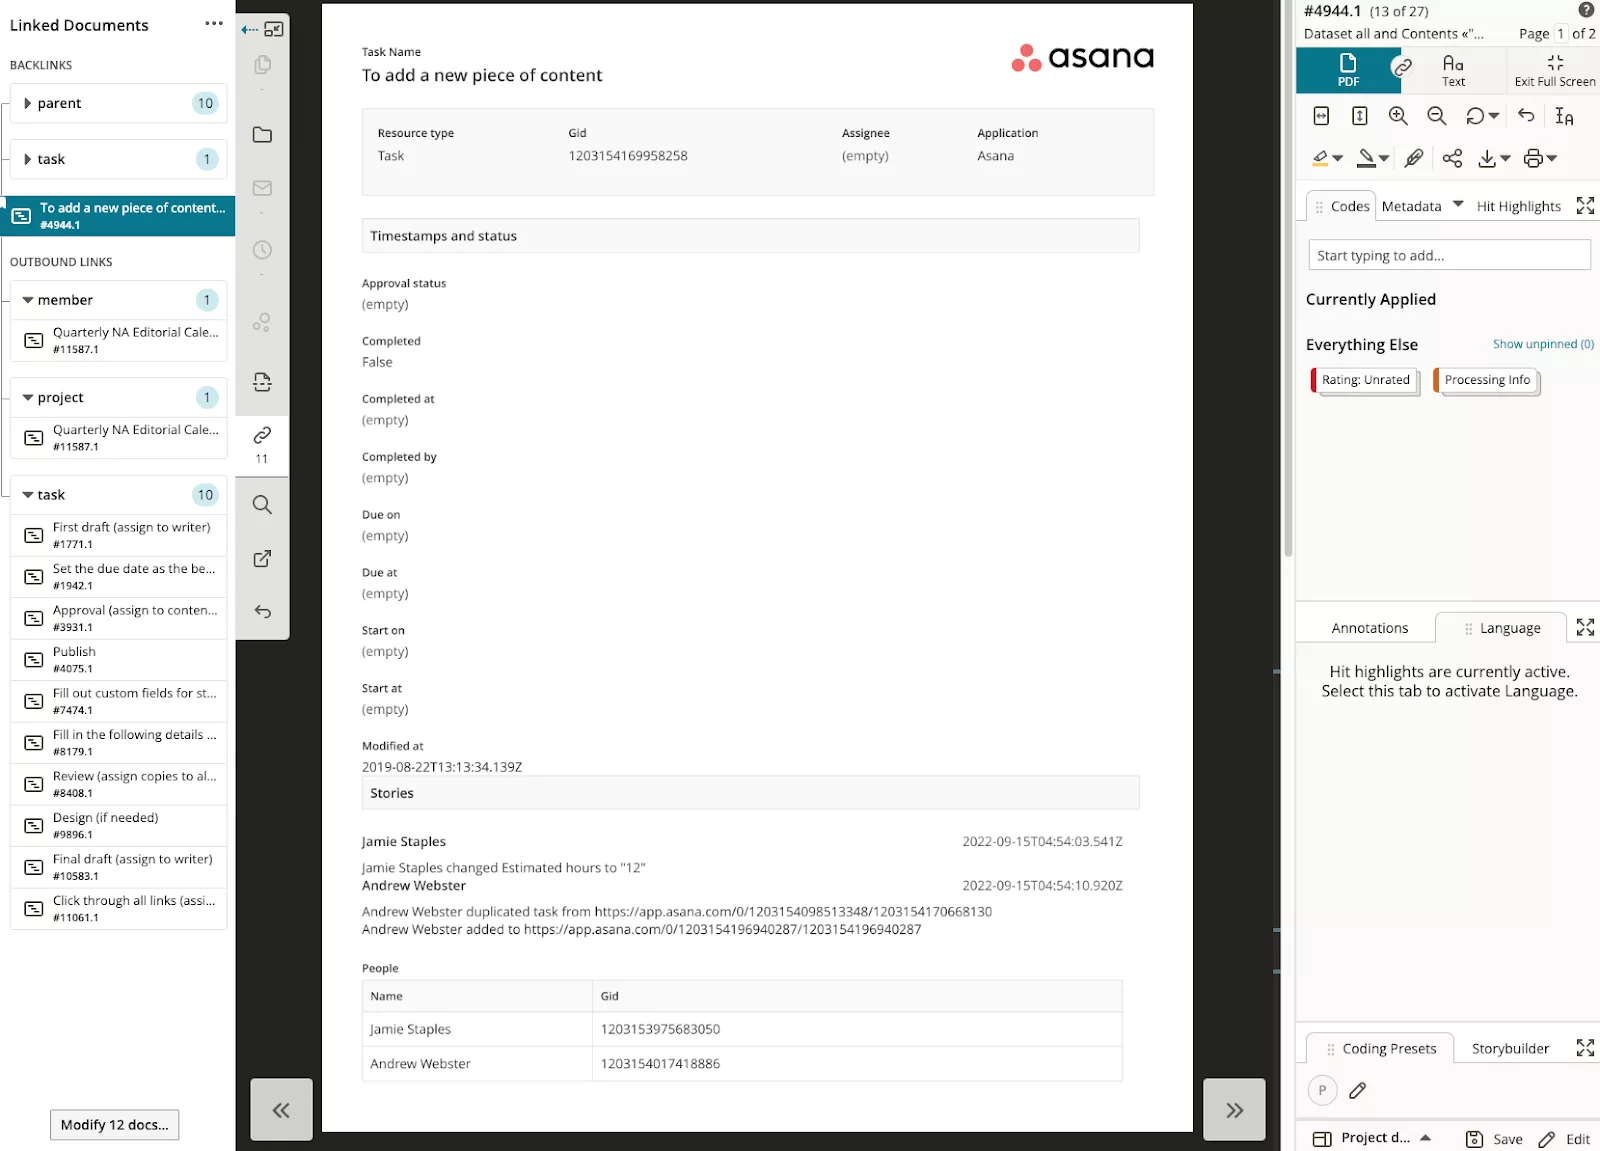Exit full screen mode
This screenshot has width=1600, height=1151.
[1554, 70]
